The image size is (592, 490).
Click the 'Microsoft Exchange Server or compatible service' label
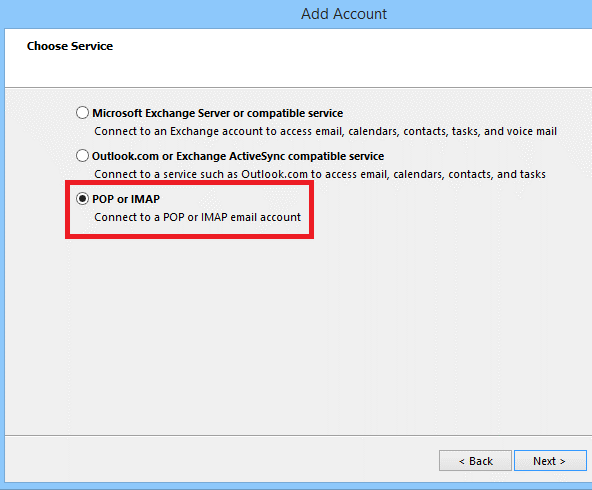click(x=217, y=113)
